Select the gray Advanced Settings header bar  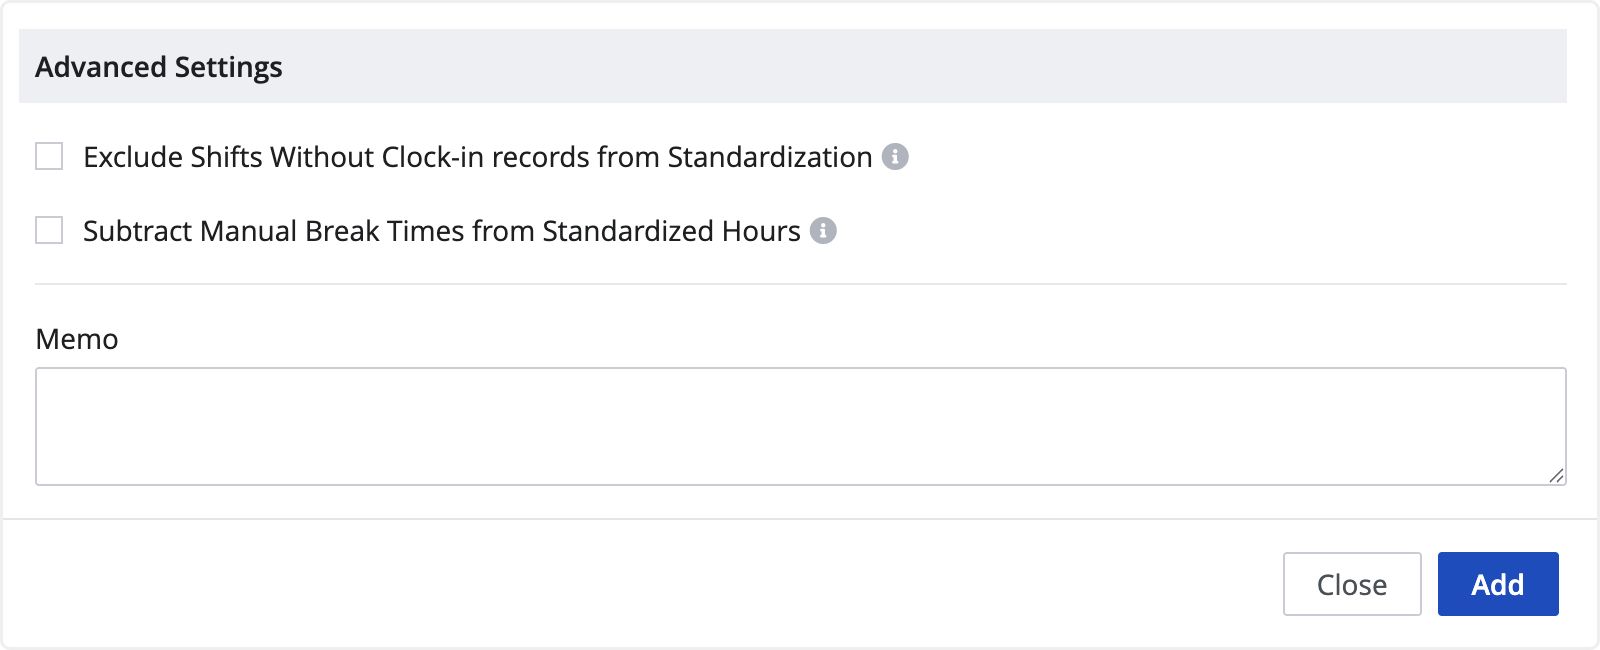coord(900,67)
